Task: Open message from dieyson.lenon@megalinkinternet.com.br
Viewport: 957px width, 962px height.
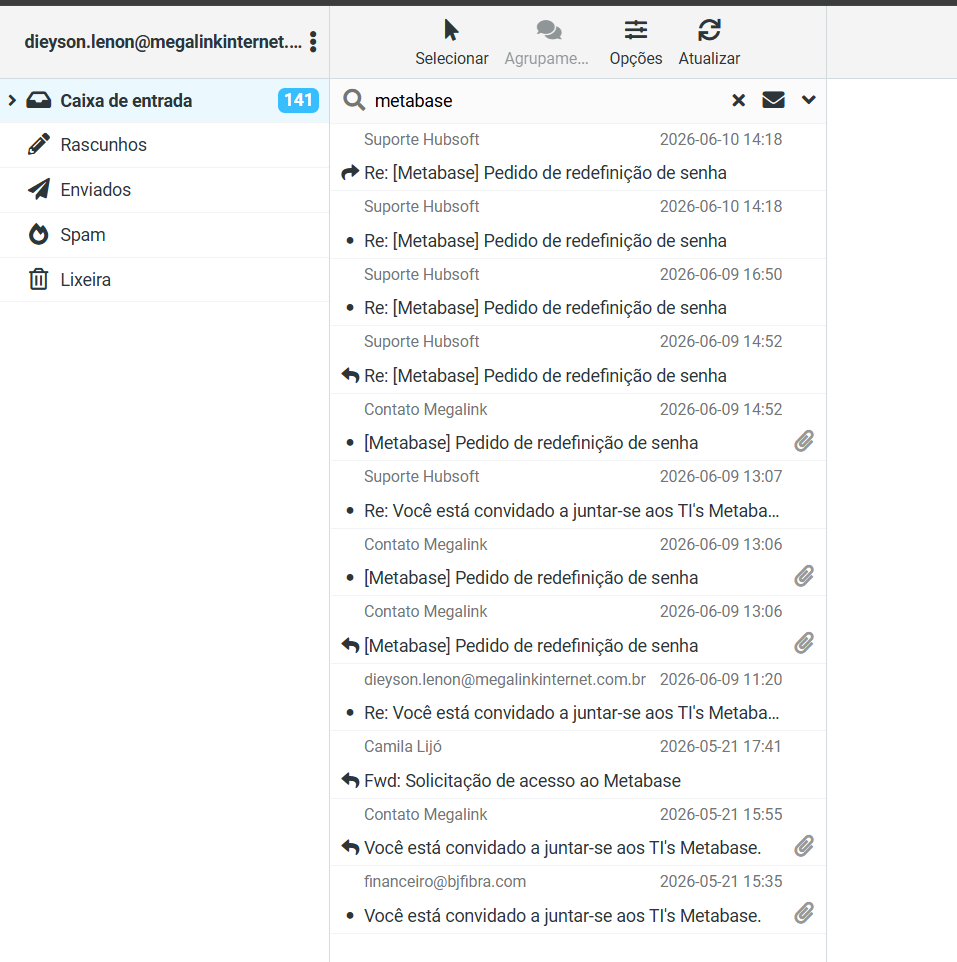Action: [578, 697]
